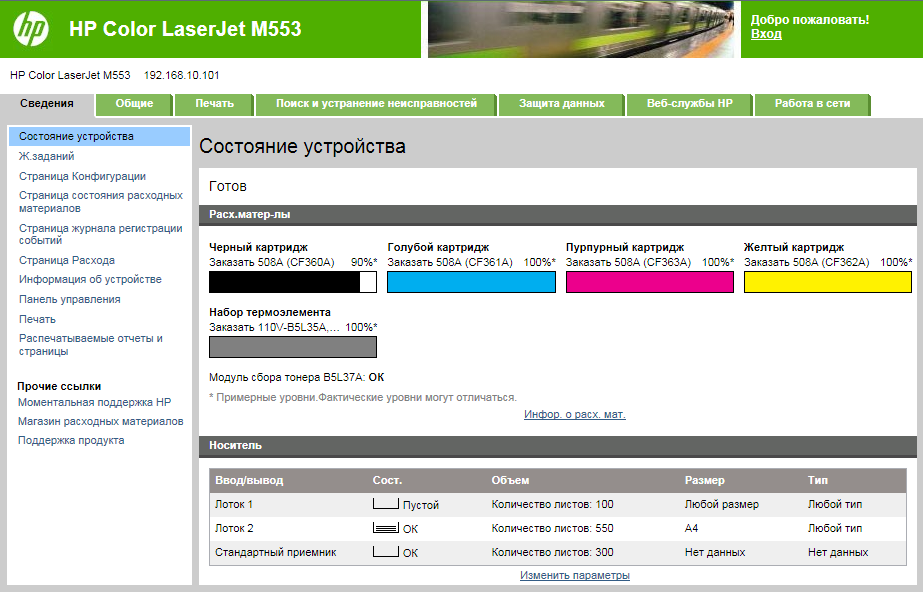Click A4 size cell for Лоток 2
This screenshot has height=592, width=923.
[x=691, y=528]
